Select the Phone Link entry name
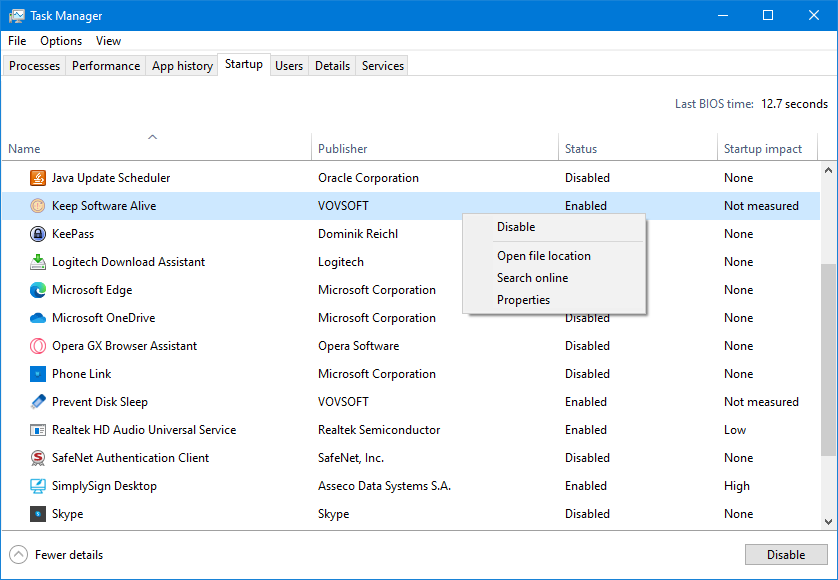 (81, 374)
